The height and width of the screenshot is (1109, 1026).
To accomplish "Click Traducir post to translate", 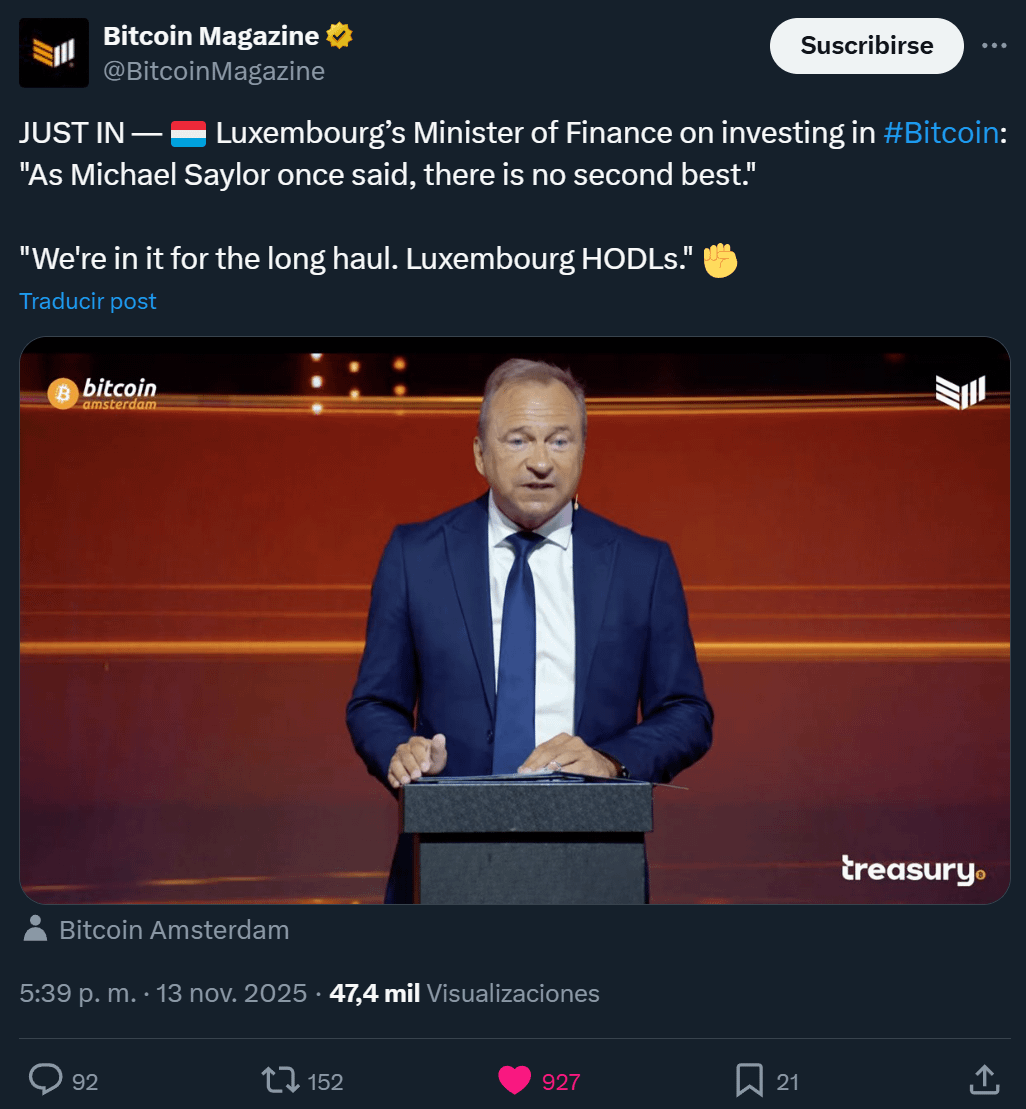I will tap(88, 301).
